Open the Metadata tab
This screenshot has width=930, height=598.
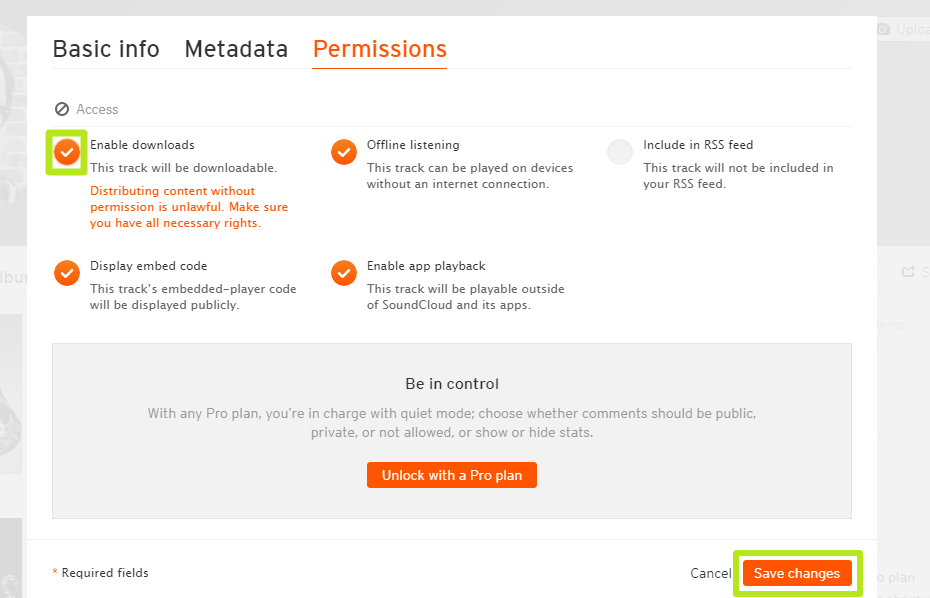click(x=236, y=48)
